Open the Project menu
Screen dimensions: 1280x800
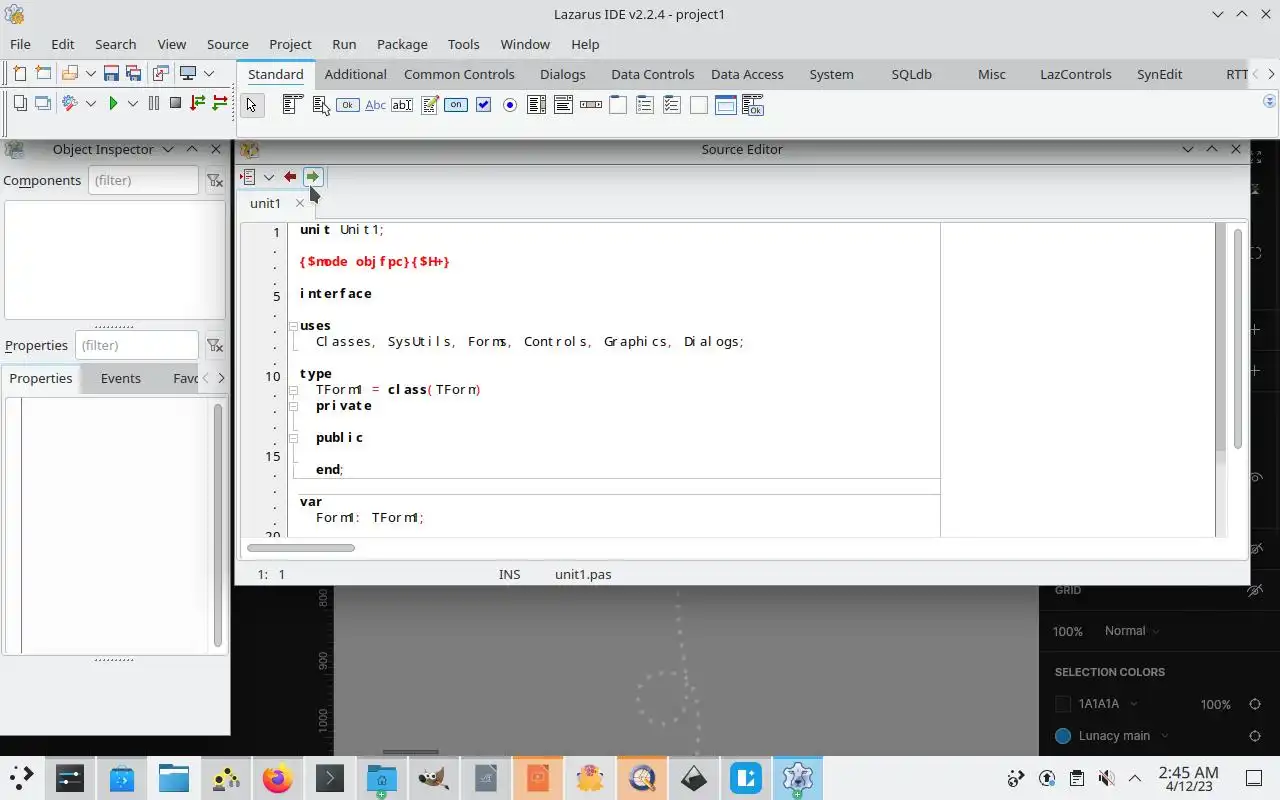click(x=290, y=44)
